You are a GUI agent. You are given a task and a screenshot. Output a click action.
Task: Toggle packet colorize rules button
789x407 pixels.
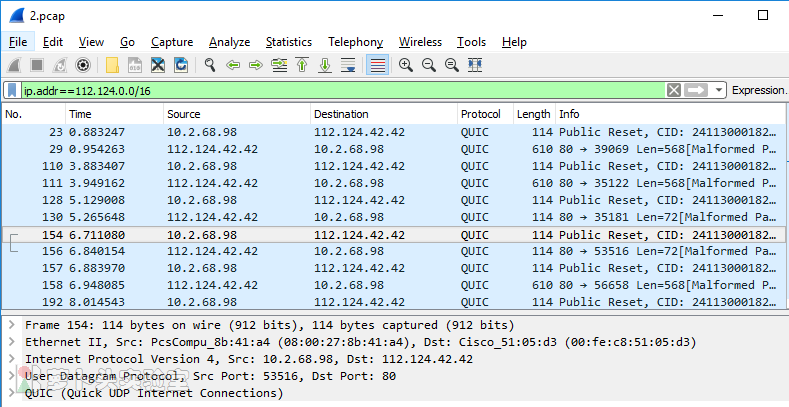[377, 65]
